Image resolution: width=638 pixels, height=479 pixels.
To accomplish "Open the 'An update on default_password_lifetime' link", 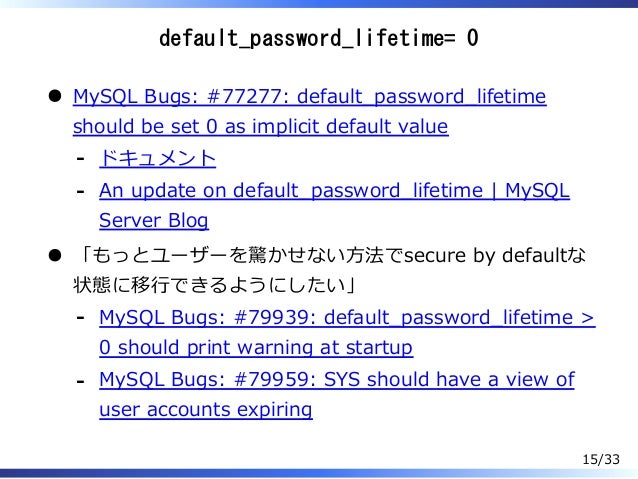I will click(x=334, y=190).
